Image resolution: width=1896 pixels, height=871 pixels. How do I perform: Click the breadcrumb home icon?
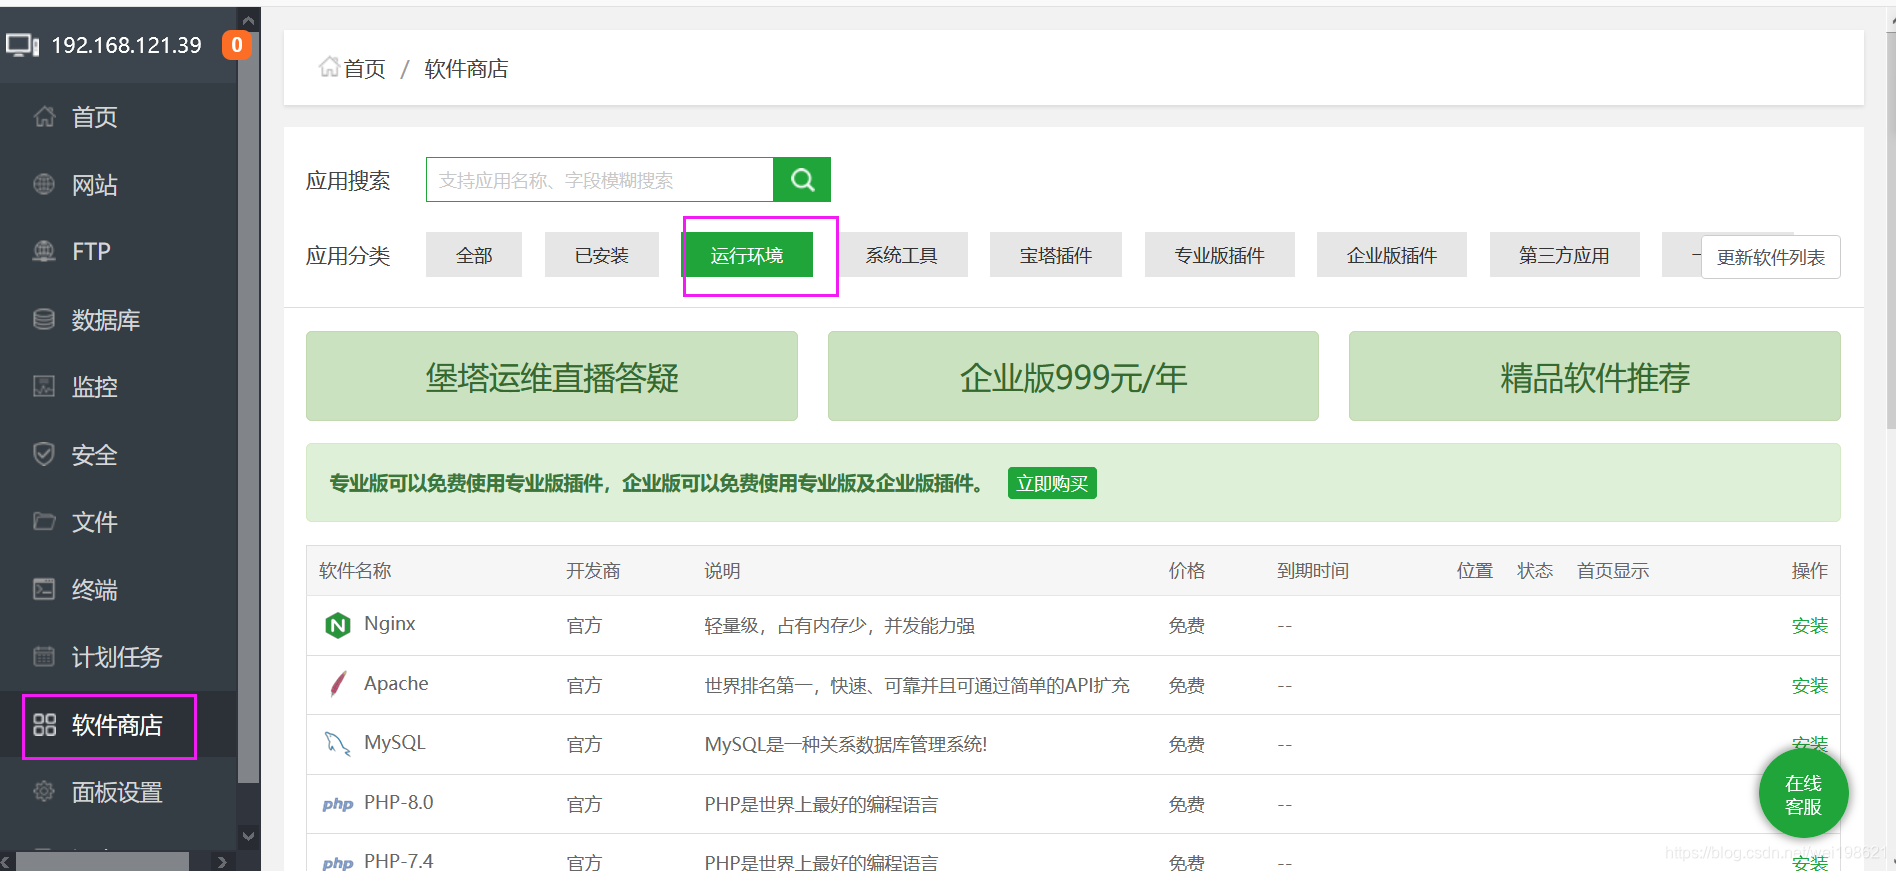click(329, 67)
